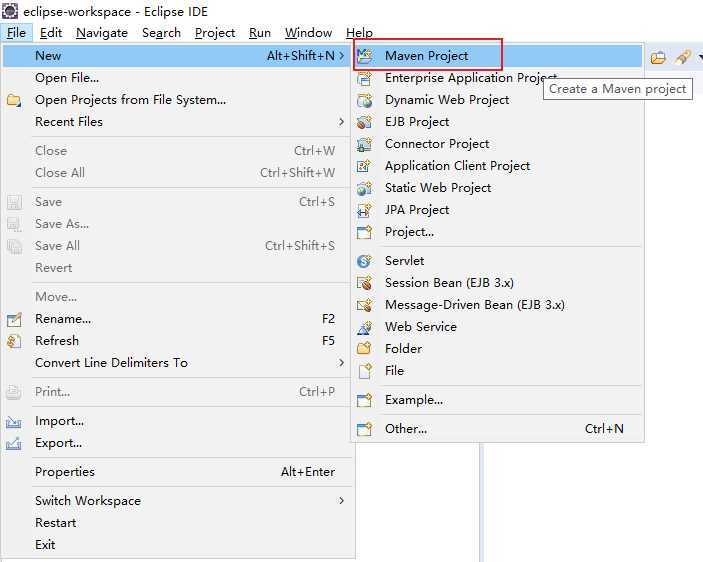This screenshot has width=703, height=562.
Task: Select Dynamic Web Project entry
Action: (498, 100)
